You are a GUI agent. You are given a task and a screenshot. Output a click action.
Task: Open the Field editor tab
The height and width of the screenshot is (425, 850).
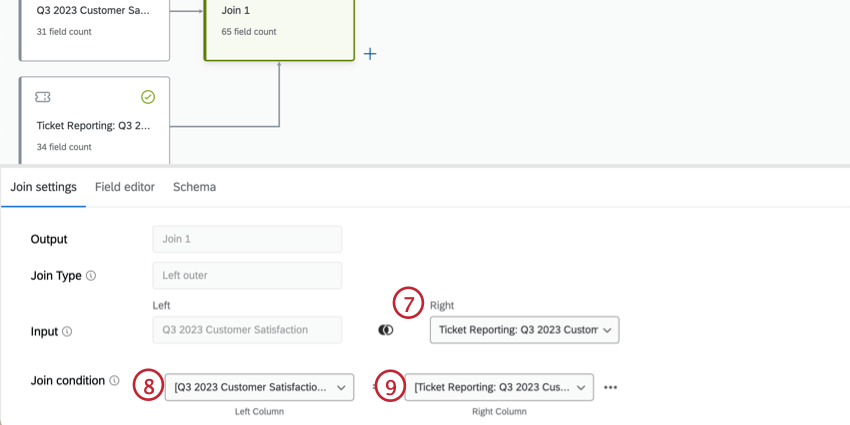pyautogui.click(x=124, y=187)
